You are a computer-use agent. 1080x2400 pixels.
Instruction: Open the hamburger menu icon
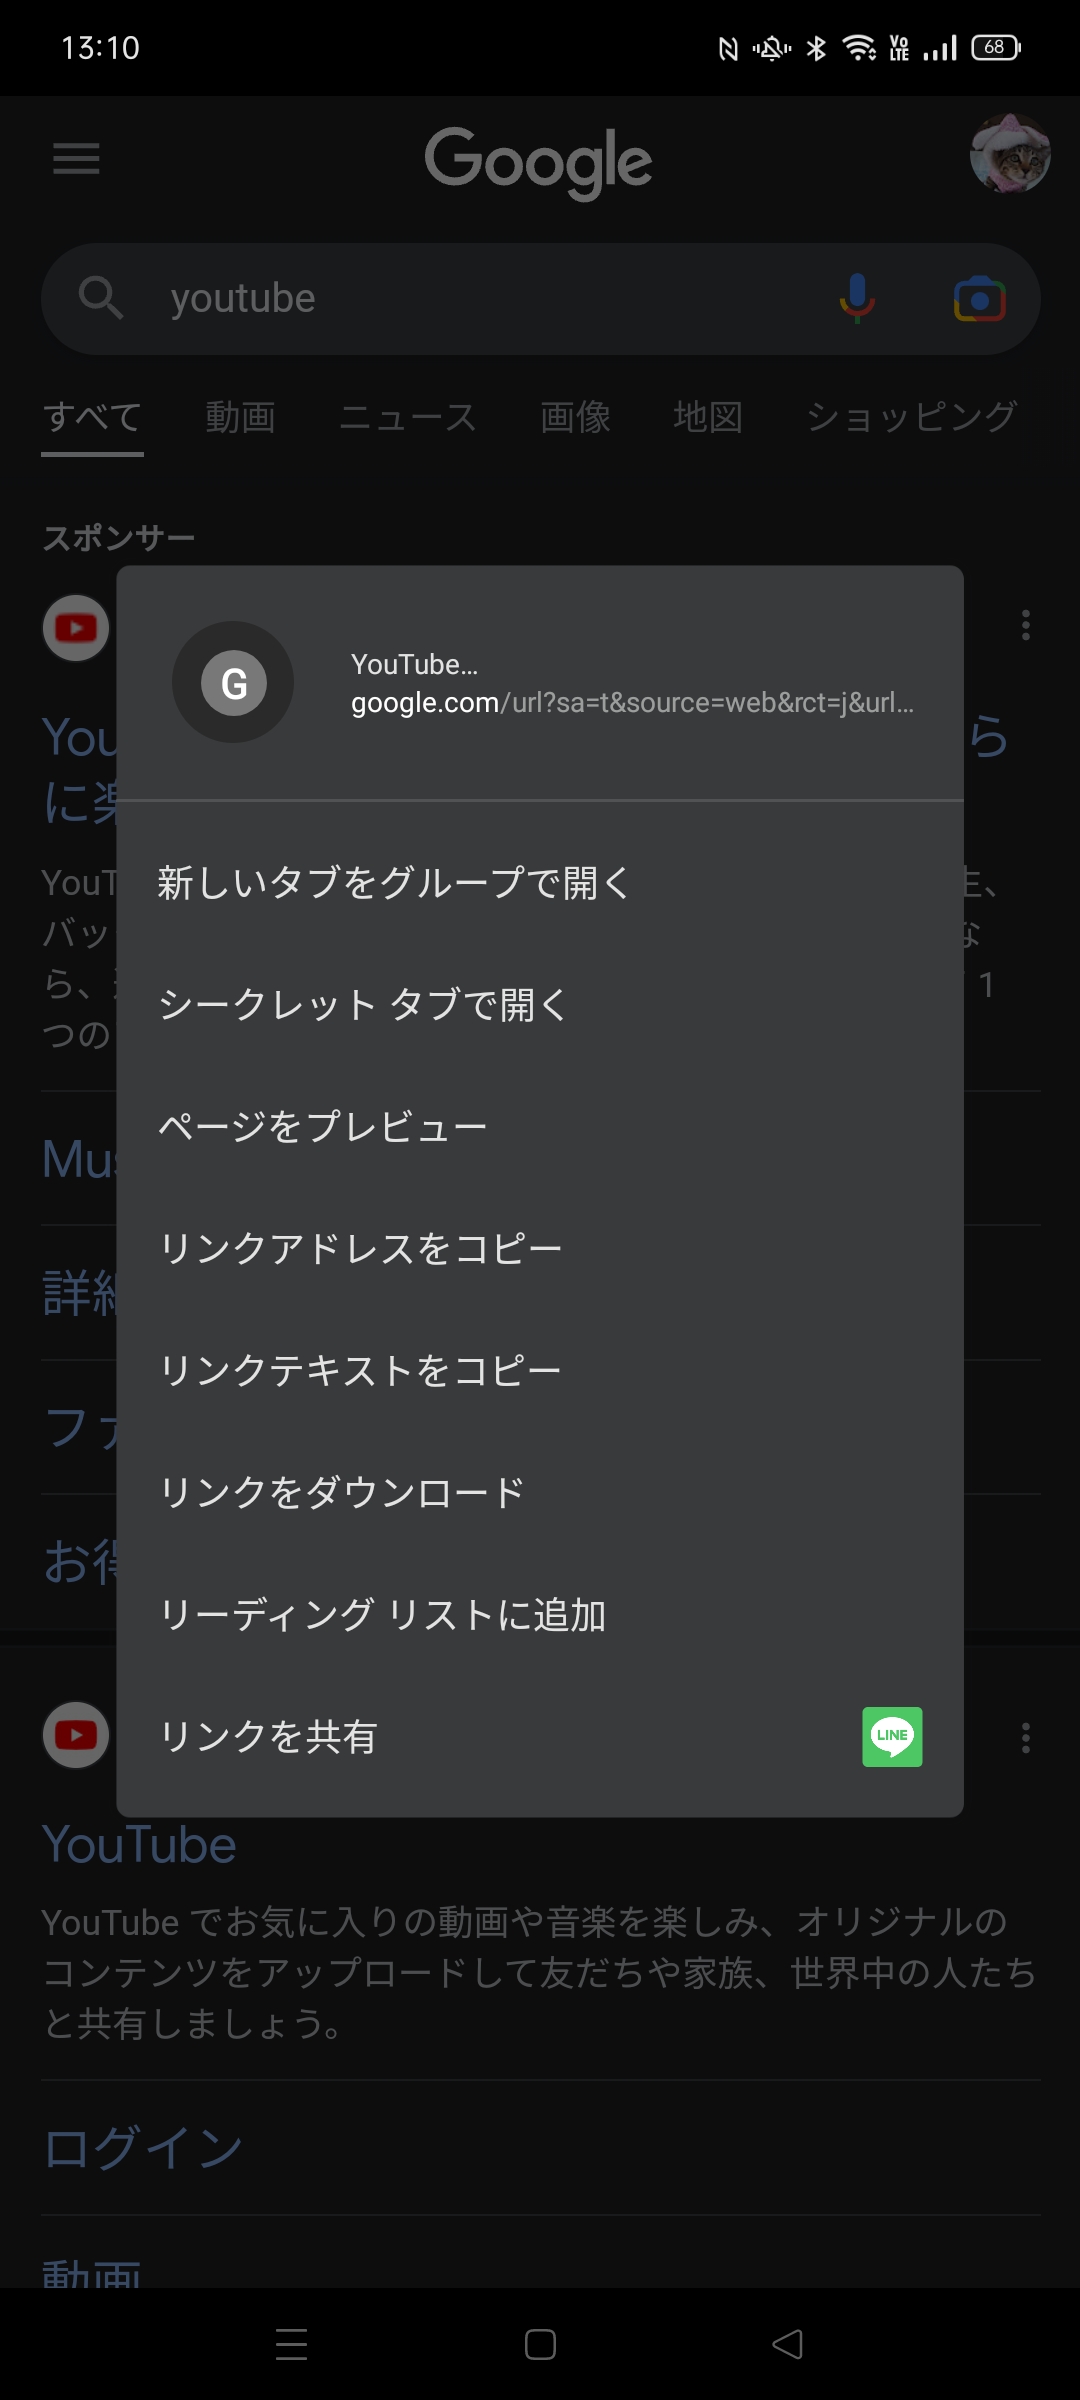[76, 158]
